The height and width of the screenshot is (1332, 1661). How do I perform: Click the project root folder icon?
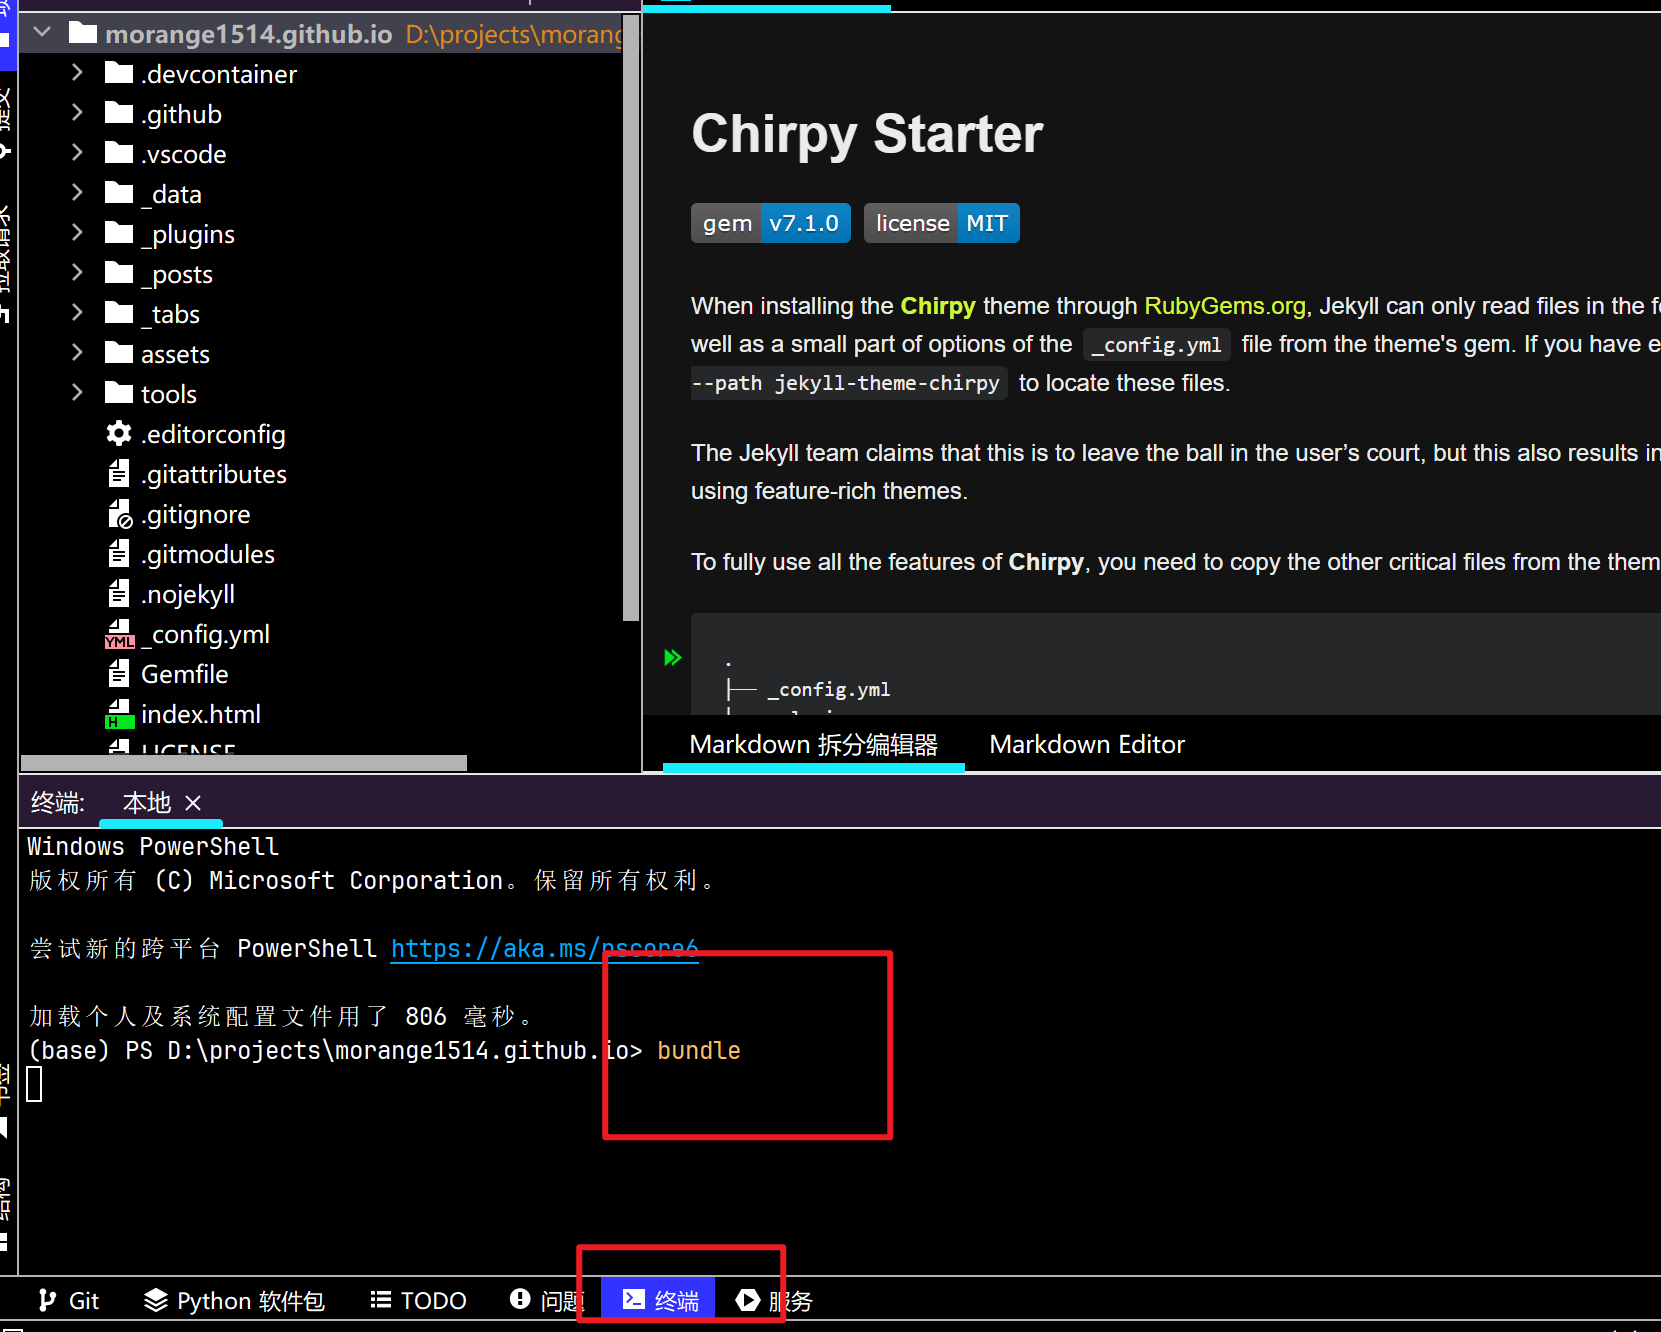pyautogui.click(x=83, y=33)
